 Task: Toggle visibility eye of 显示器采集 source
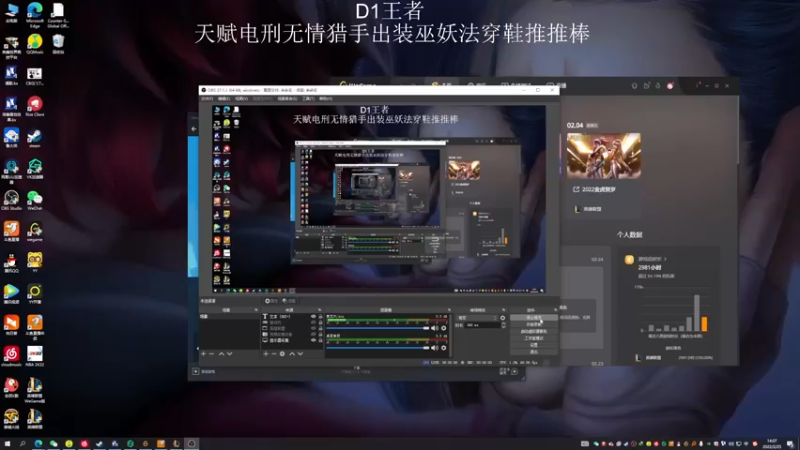[x=313, y=340]
